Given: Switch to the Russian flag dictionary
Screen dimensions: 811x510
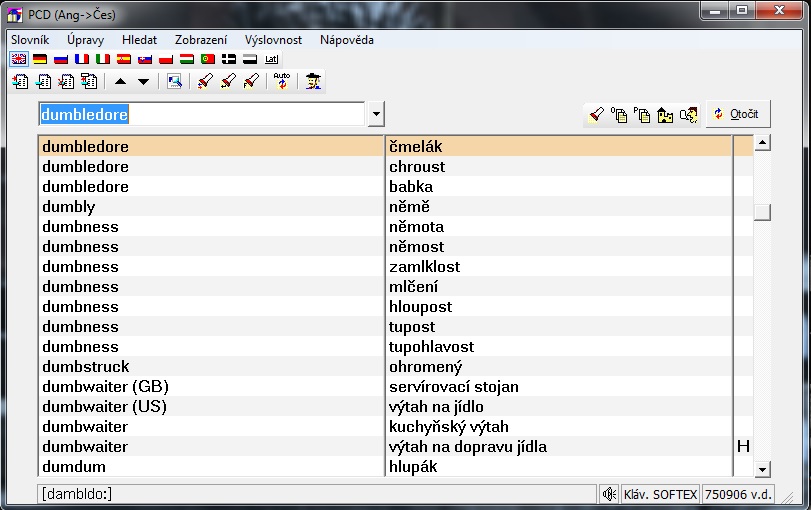Looking at the screenshot, I should [x=61, y=59].
